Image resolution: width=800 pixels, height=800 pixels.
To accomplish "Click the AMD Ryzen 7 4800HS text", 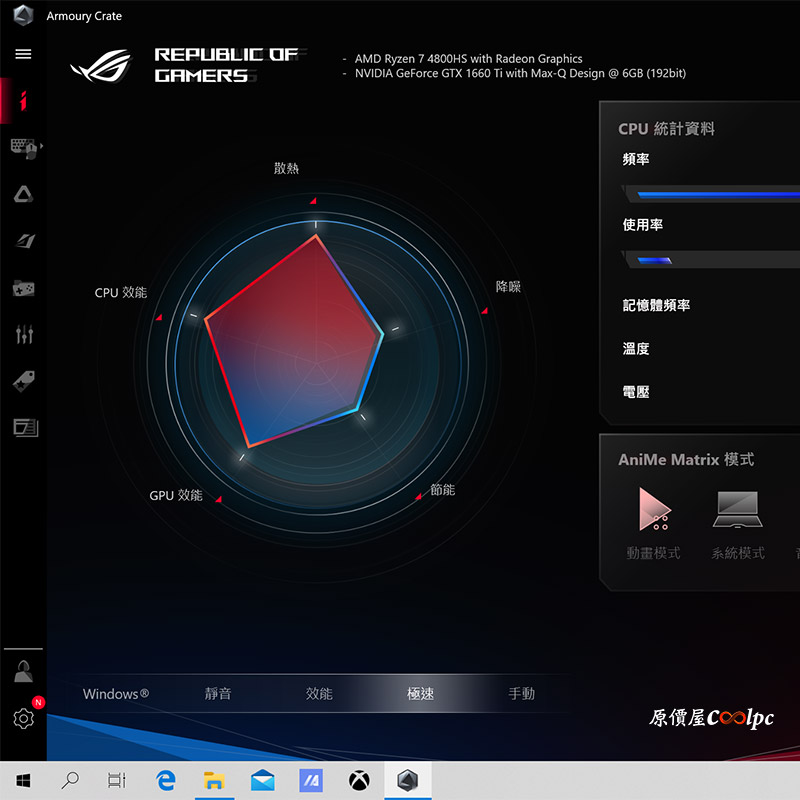I will pyautogui.click(x=468, y=59).
